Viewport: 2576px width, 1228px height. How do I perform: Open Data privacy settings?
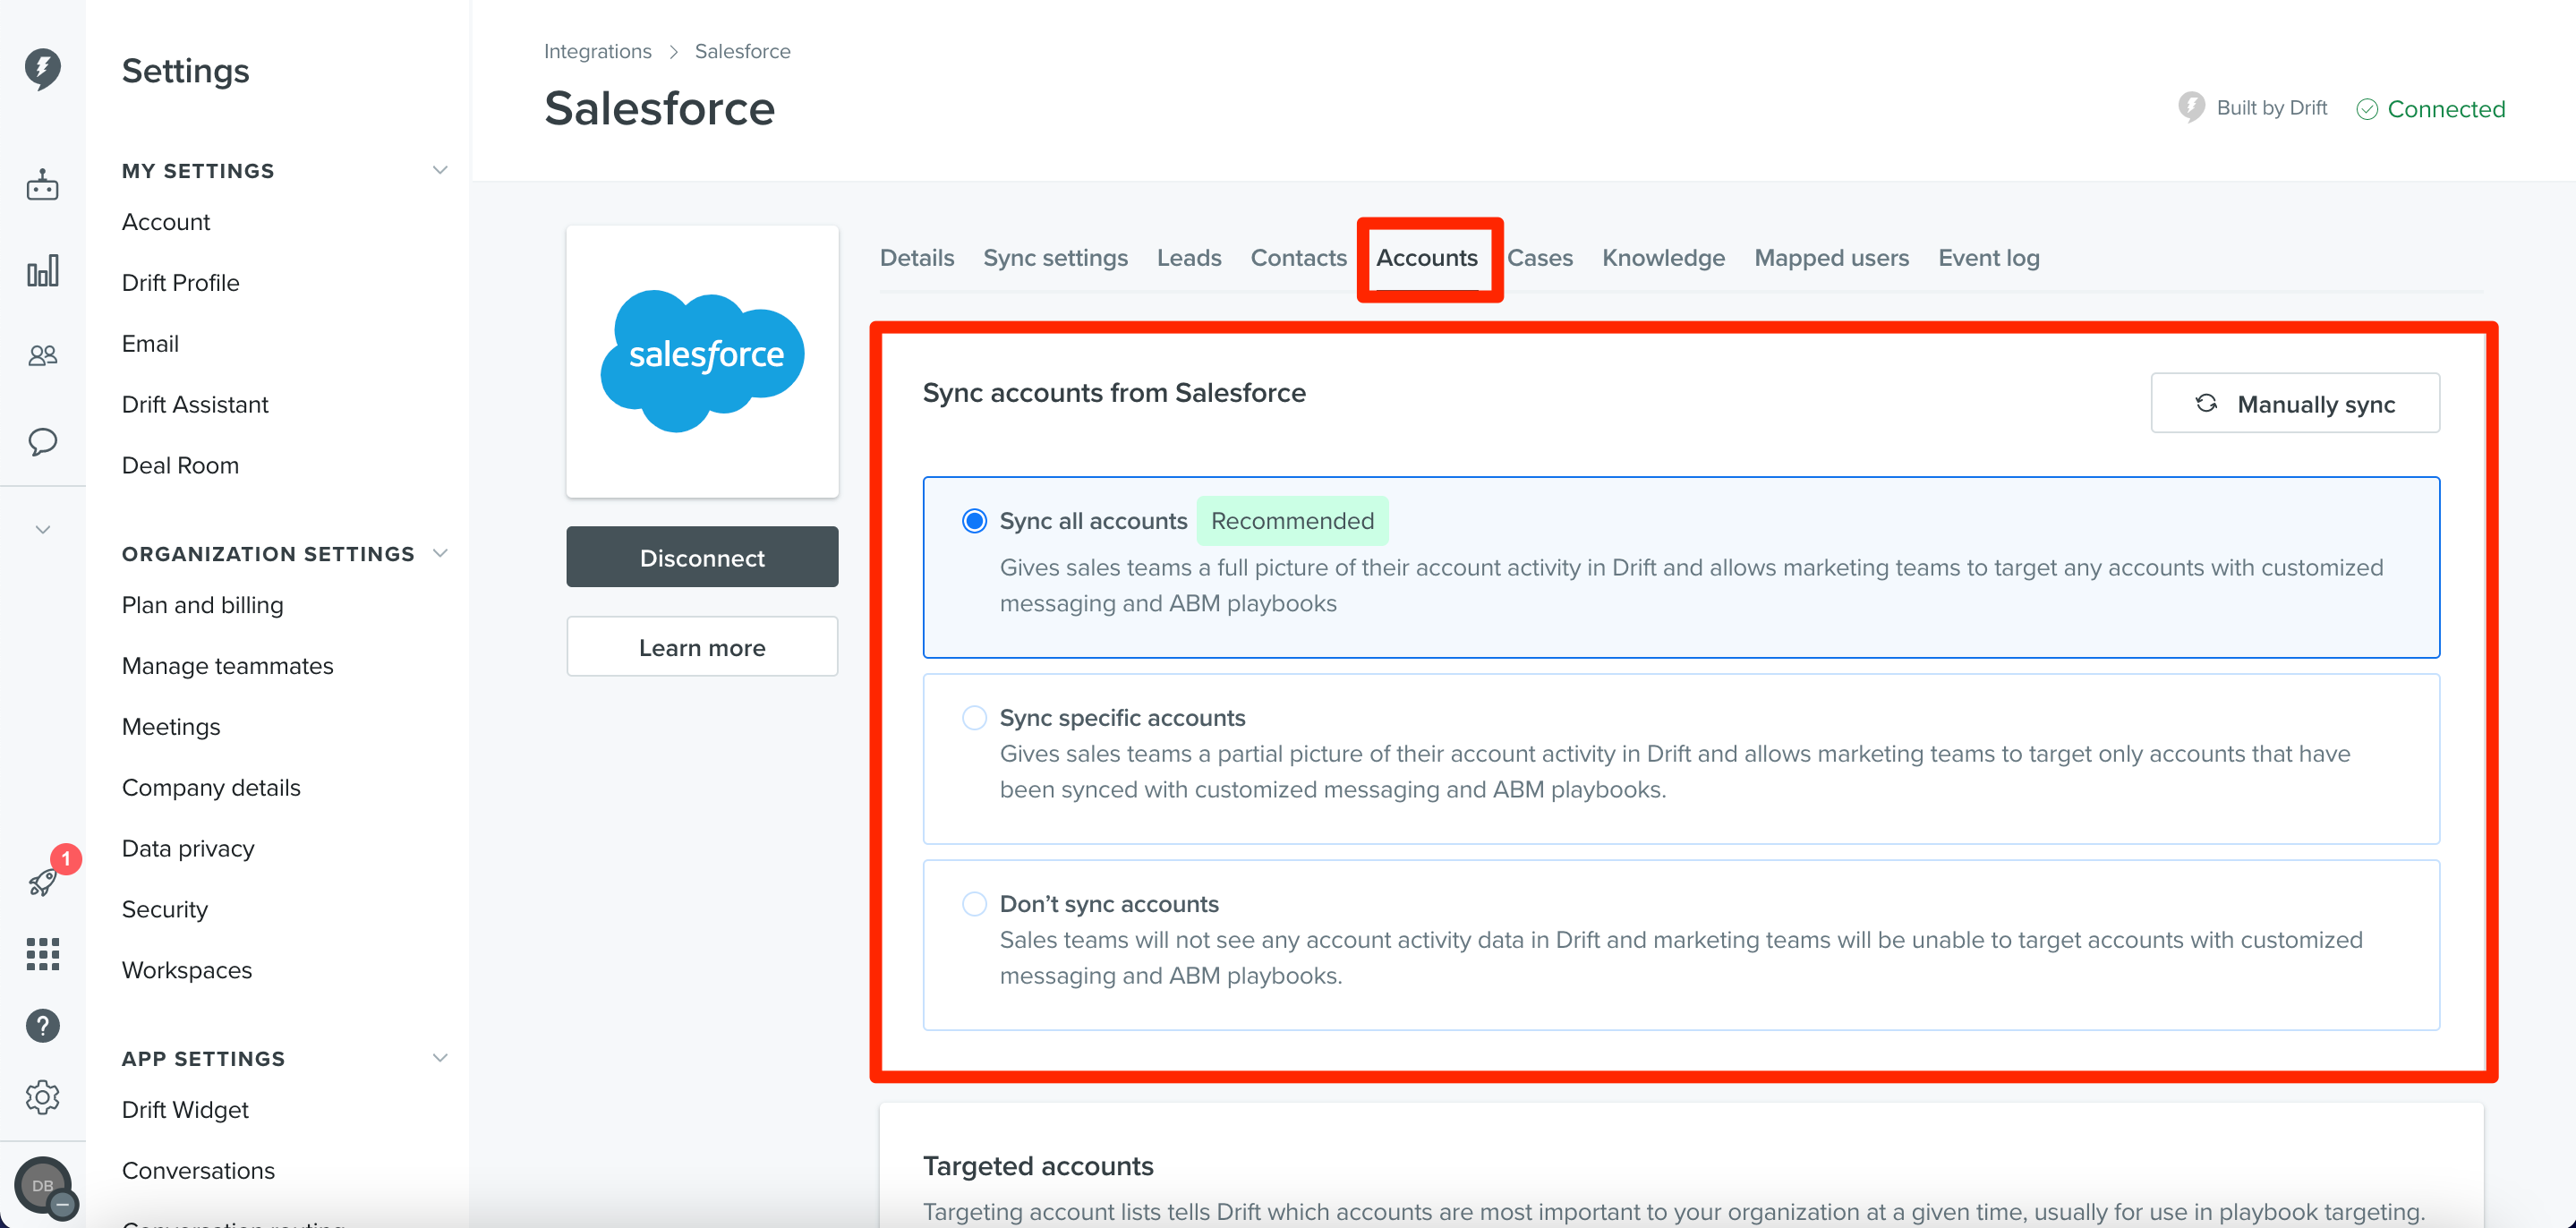[188, 849]
